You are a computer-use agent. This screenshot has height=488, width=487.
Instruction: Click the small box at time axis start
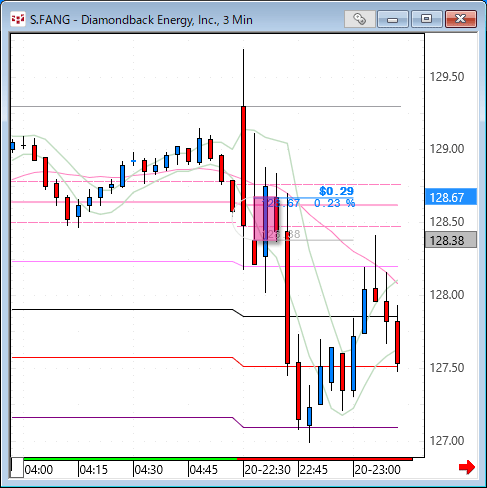17,467
